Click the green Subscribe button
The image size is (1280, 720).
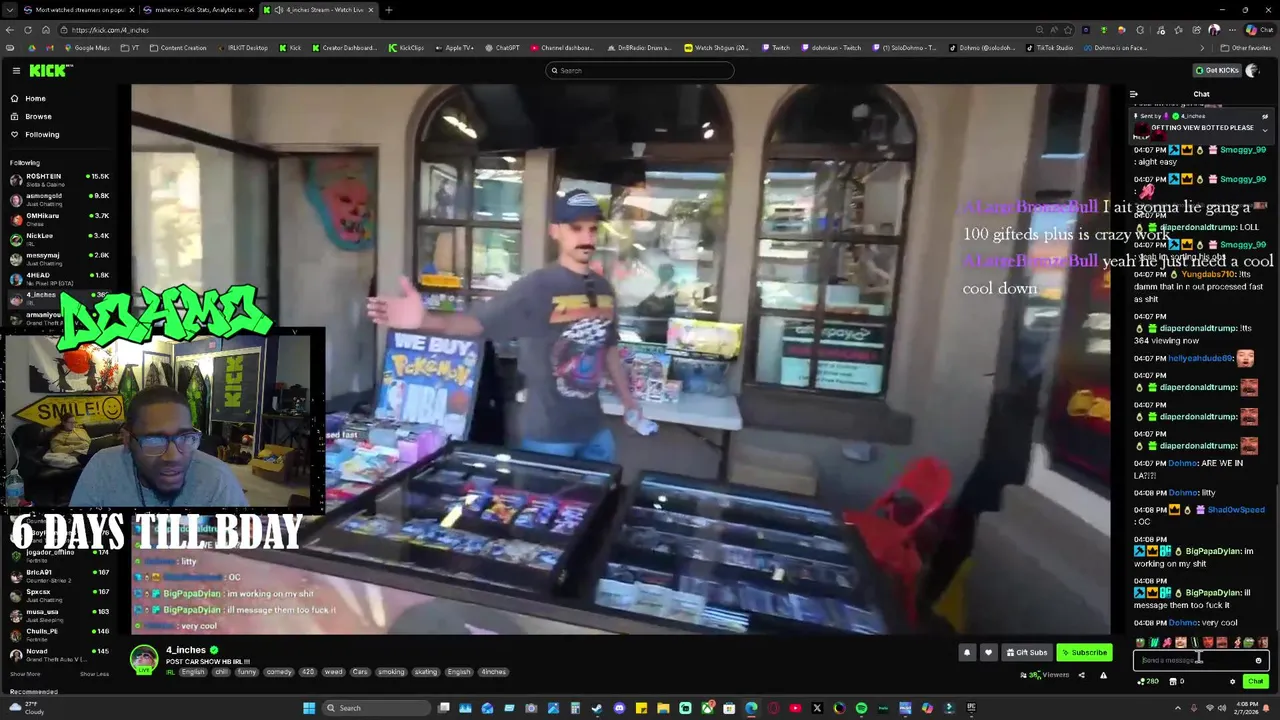[1084, 652]
